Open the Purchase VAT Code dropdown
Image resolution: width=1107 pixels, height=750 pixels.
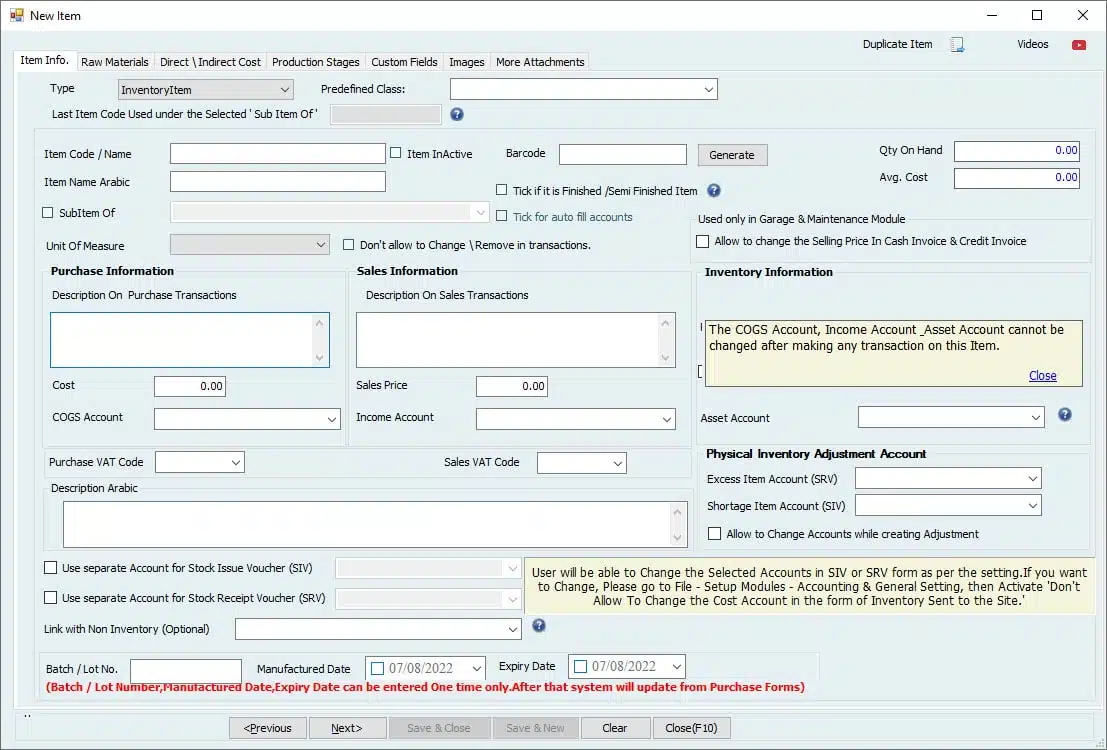[x=200, y=463]
